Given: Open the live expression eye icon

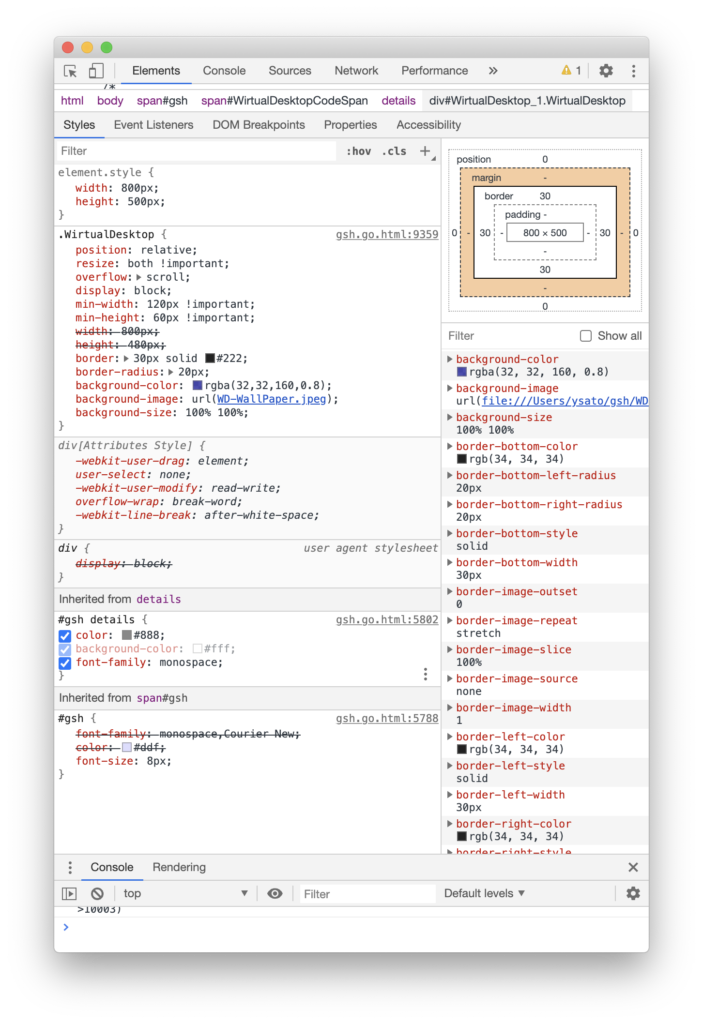Looking at the screenshot, I should pyautogui.click(x=275, y=894).
